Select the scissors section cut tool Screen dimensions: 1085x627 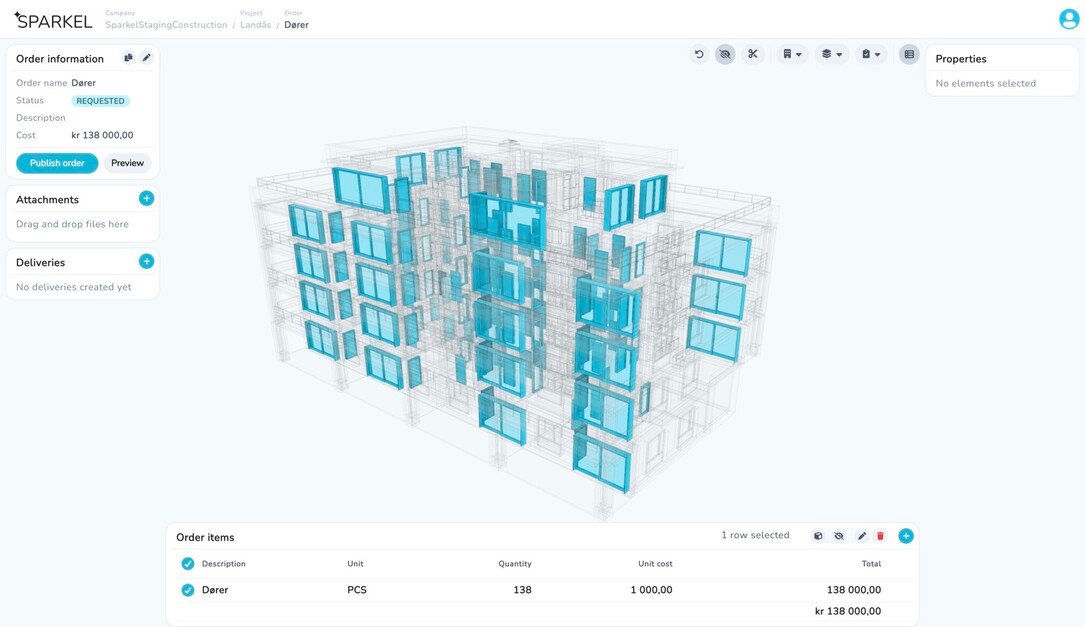pyautogui.click(x=753, y=54)
